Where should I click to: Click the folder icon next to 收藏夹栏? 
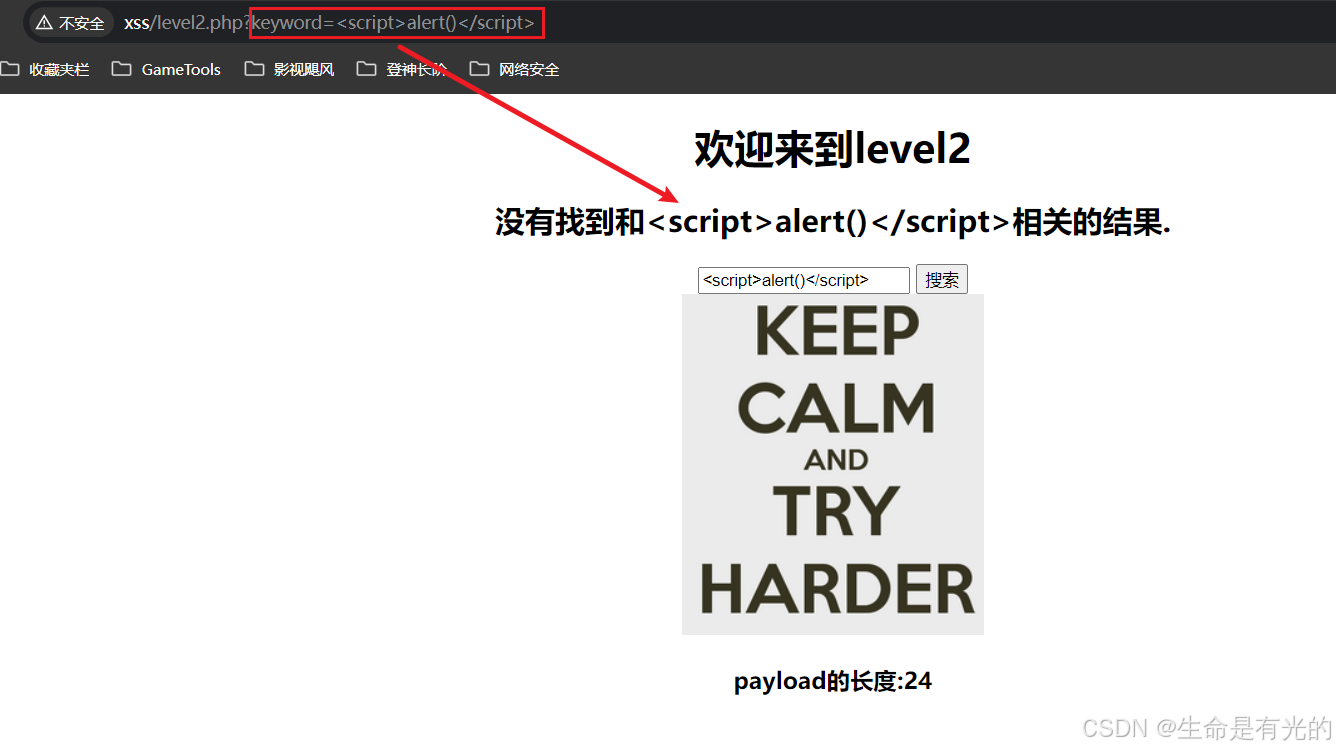click(x=11, y=68)
